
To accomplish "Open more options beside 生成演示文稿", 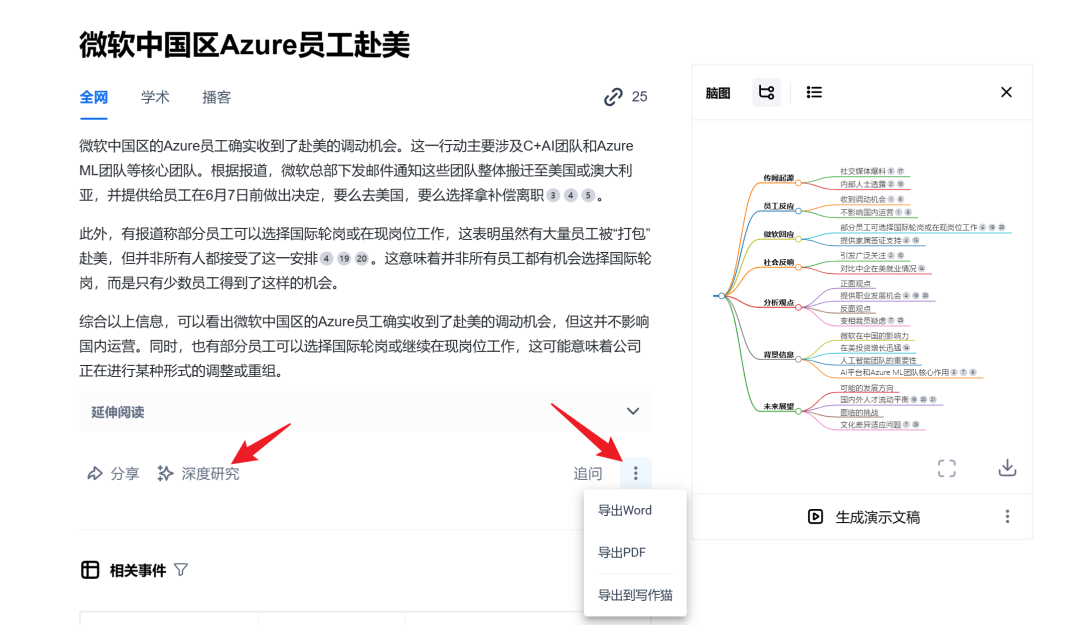I will tap(1007, 517).
